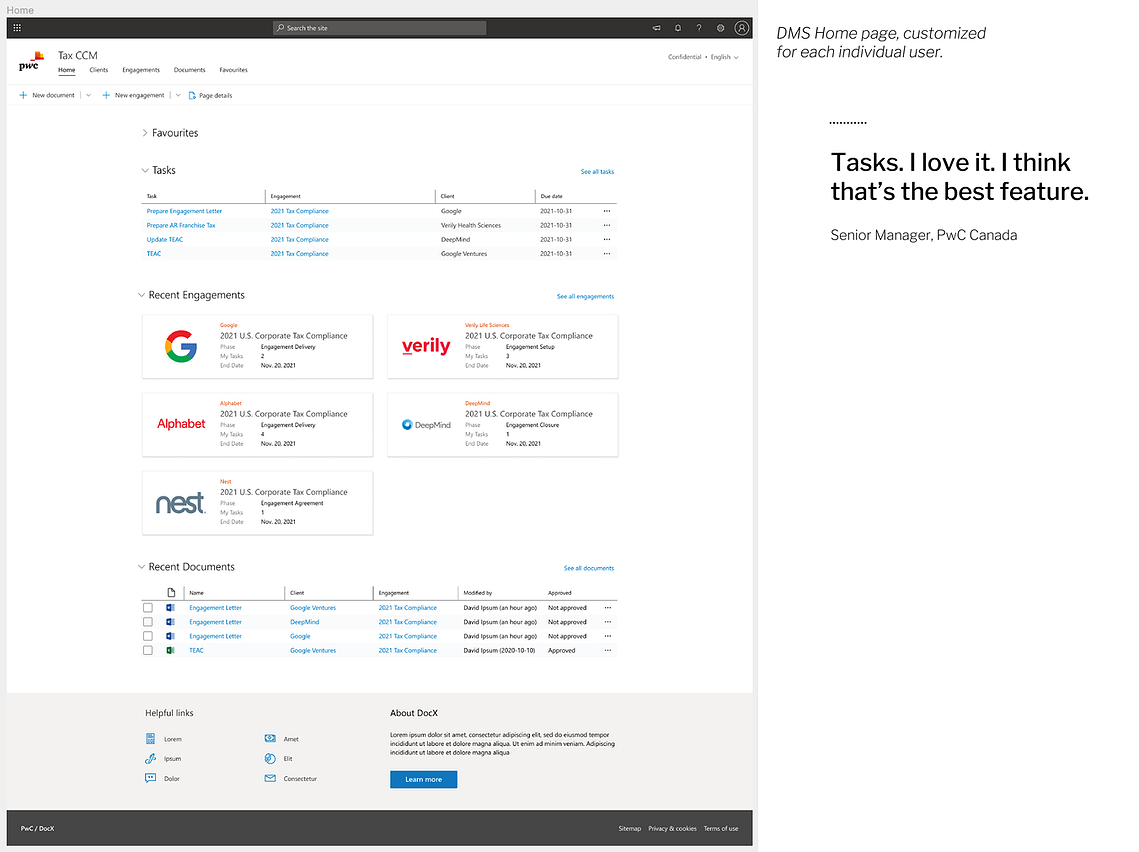1139x852 pixels.
Task: Click the file type column header icon
Action: tap(171, 593)
